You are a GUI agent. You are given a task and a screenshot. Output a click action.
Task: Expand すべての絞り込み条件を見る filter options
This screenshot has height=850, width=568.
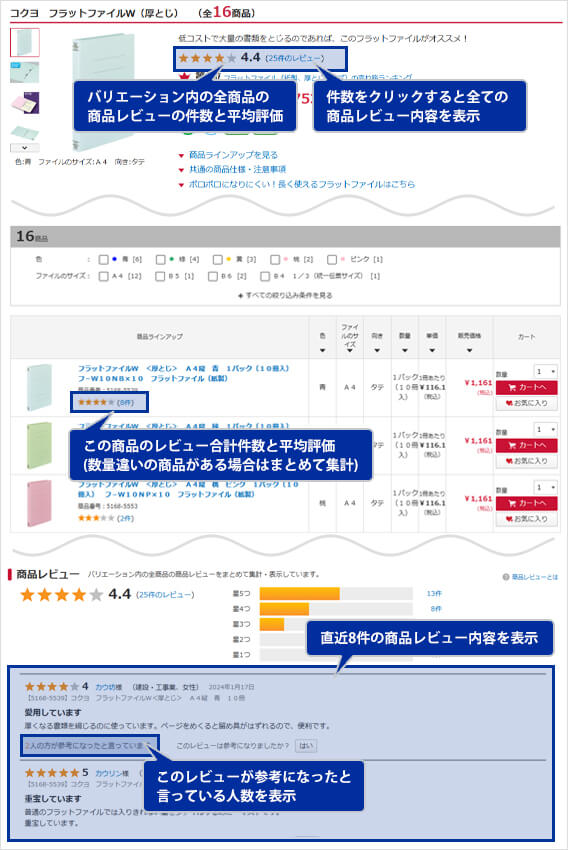(x=285, y=295)
